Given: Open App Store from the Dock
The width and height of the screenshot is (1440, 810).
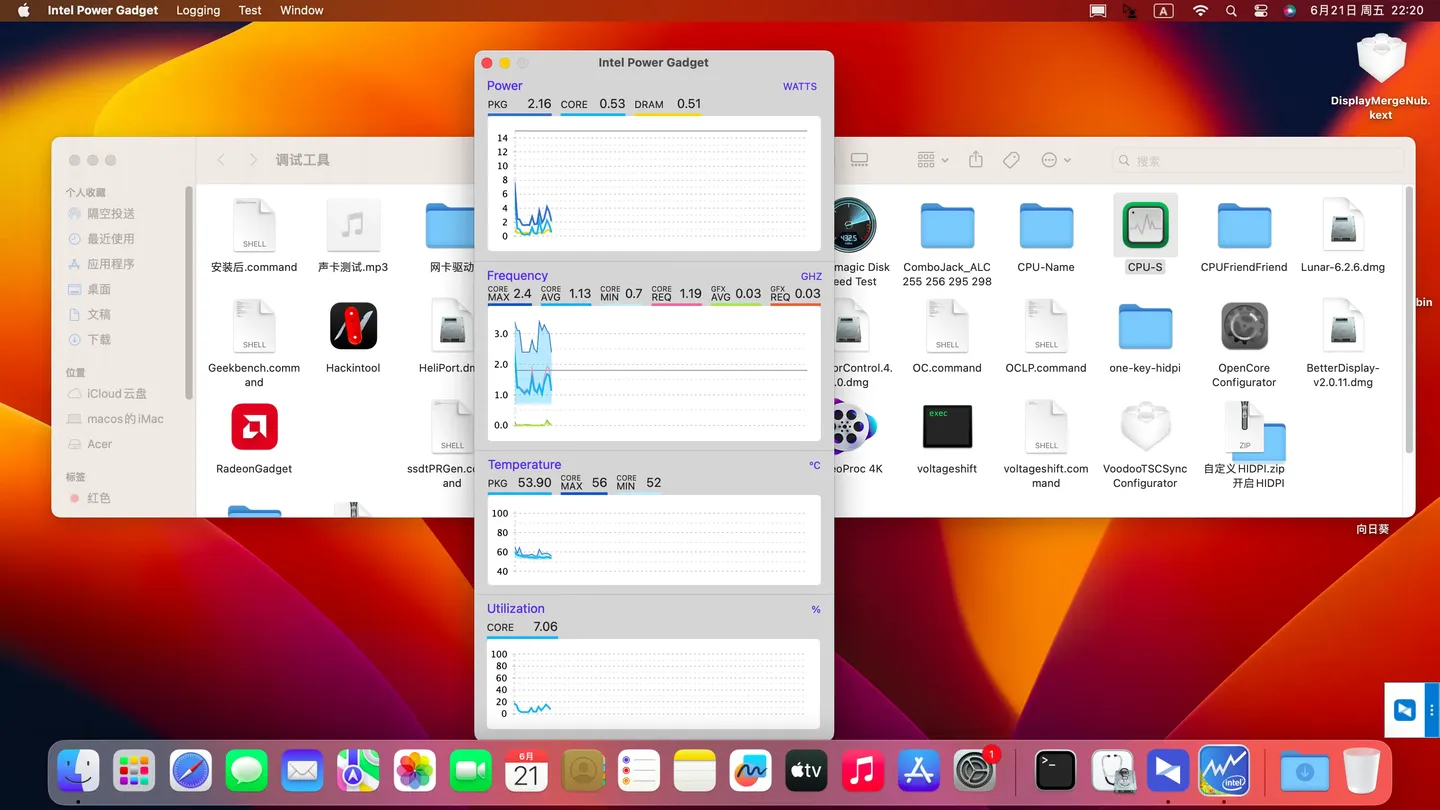Looking at the screenshot, I should 918,770.
